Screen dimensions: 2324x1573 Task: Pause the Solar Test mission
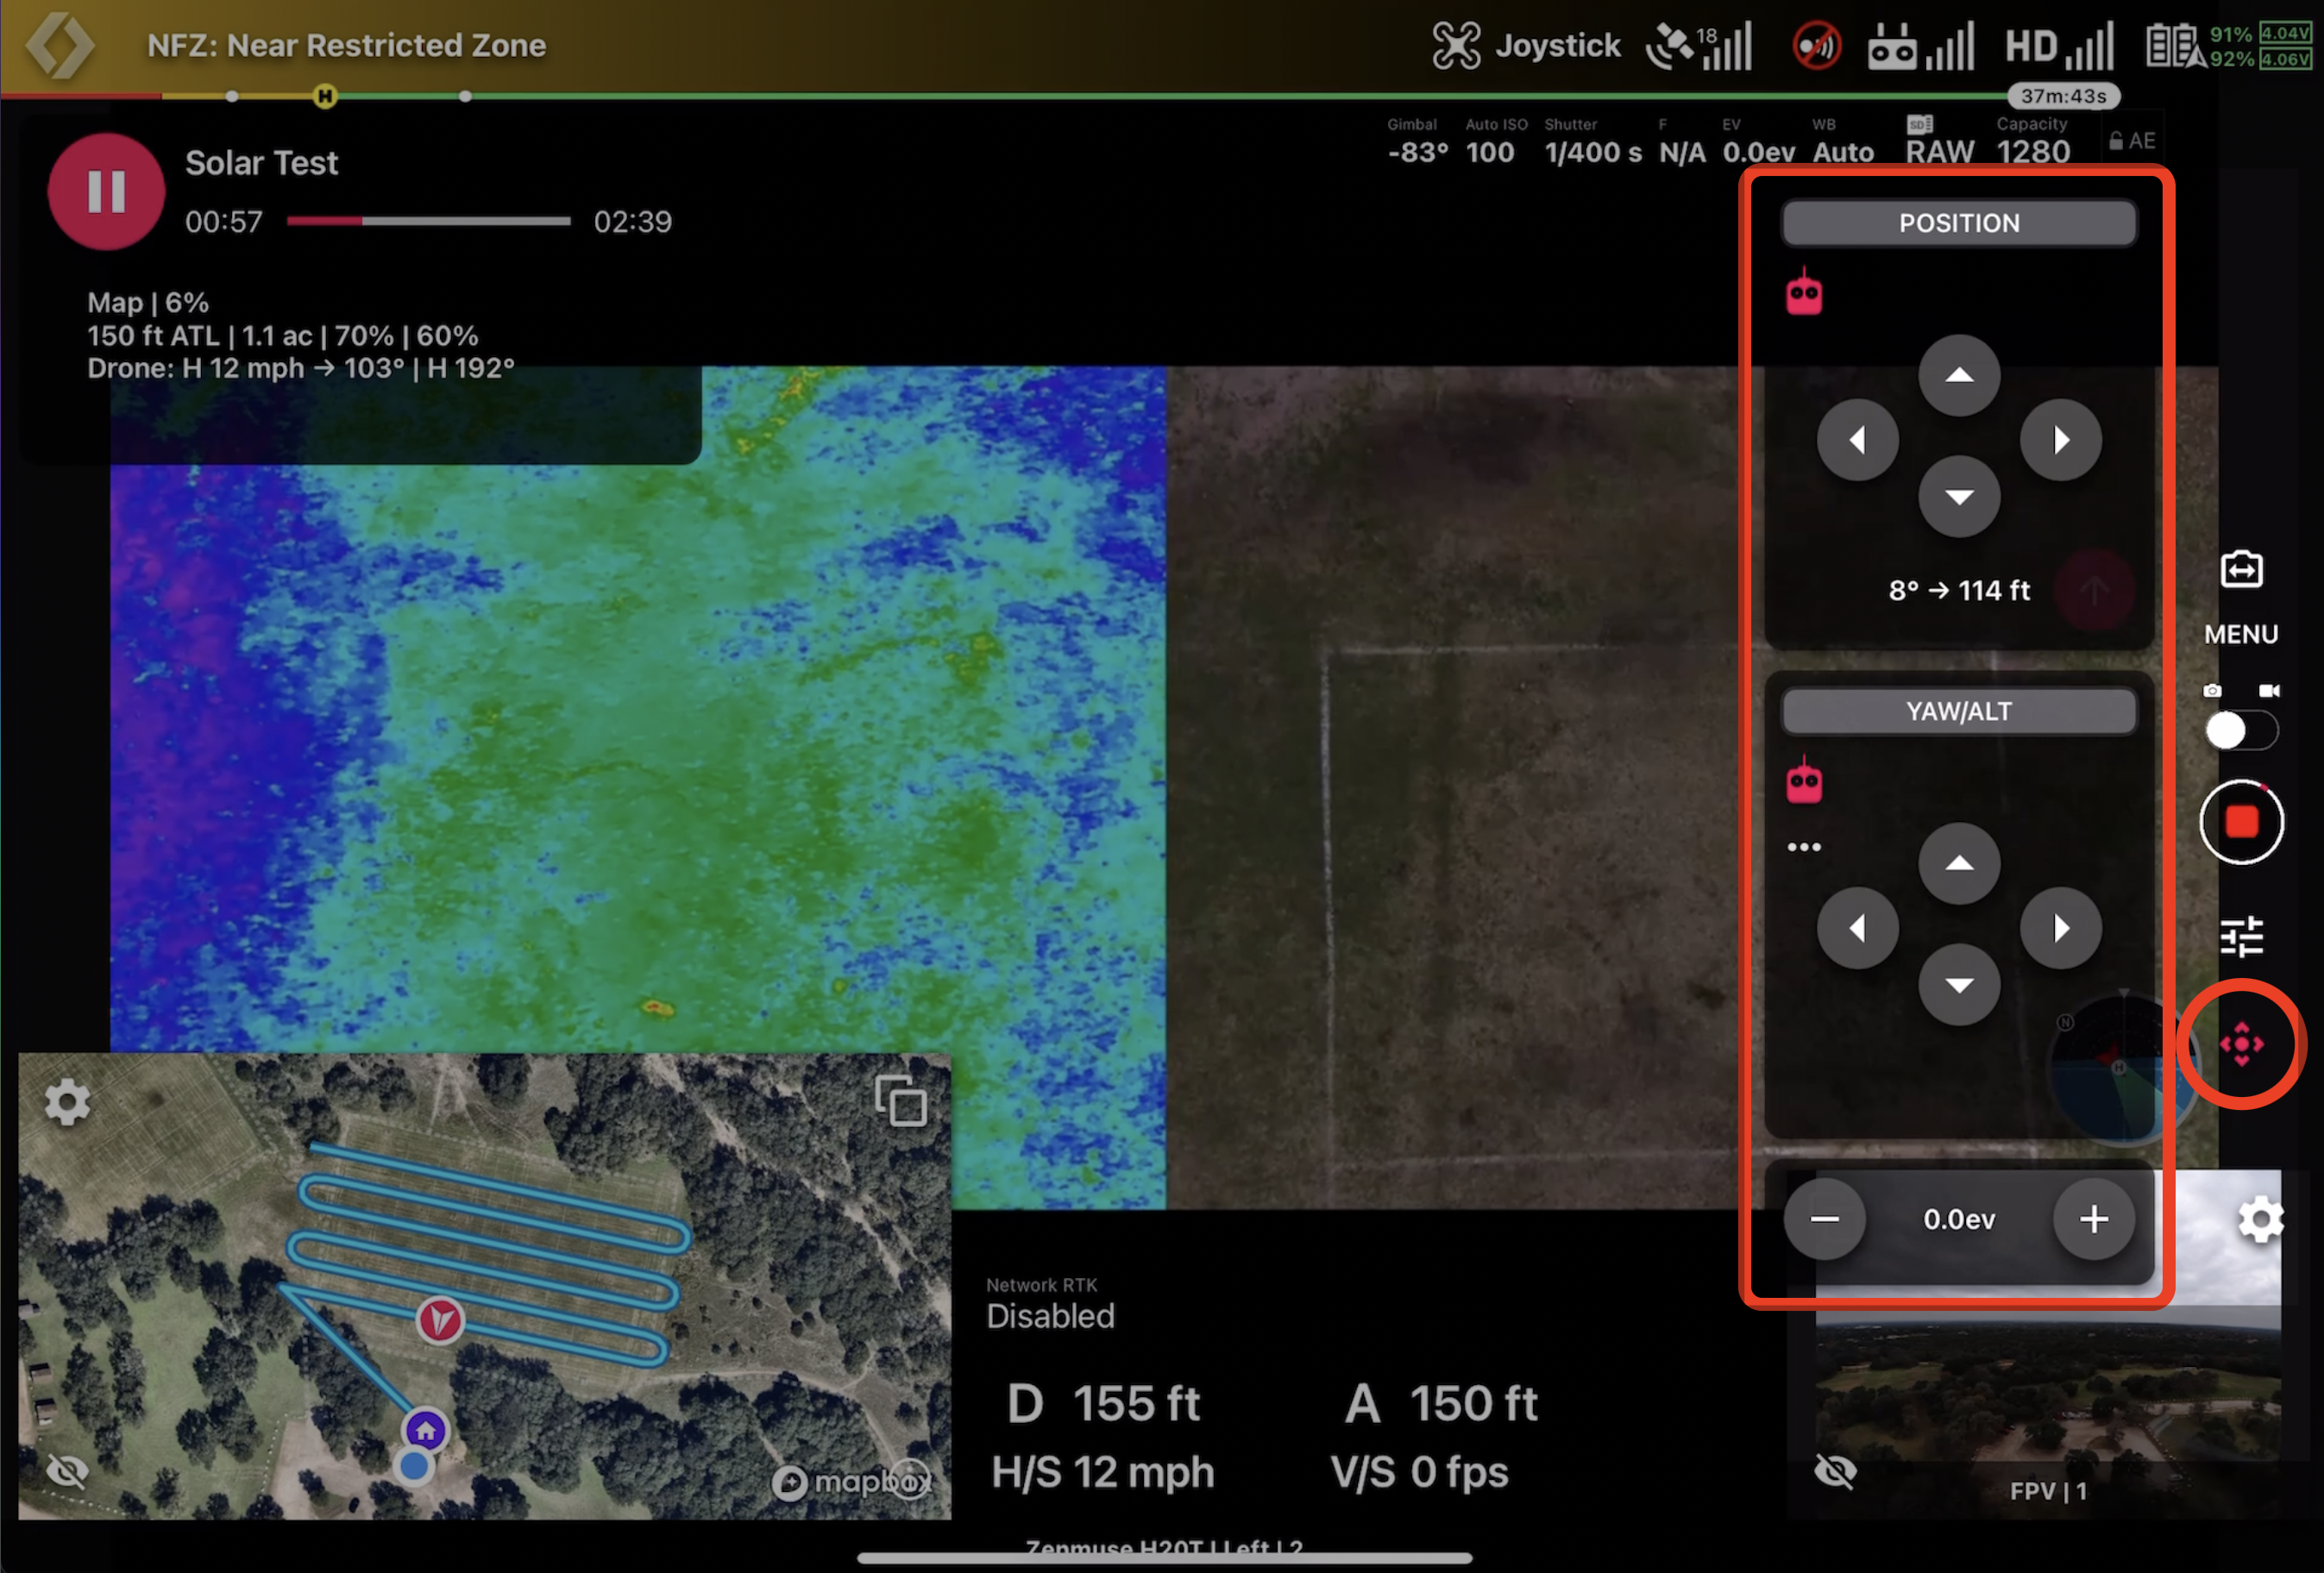[x=106, y=191]
